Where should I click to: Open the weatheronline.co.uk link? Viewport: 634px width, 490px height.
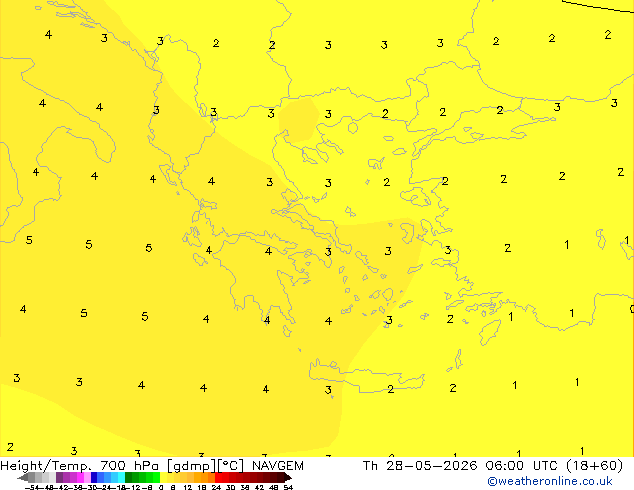point(550,481)
